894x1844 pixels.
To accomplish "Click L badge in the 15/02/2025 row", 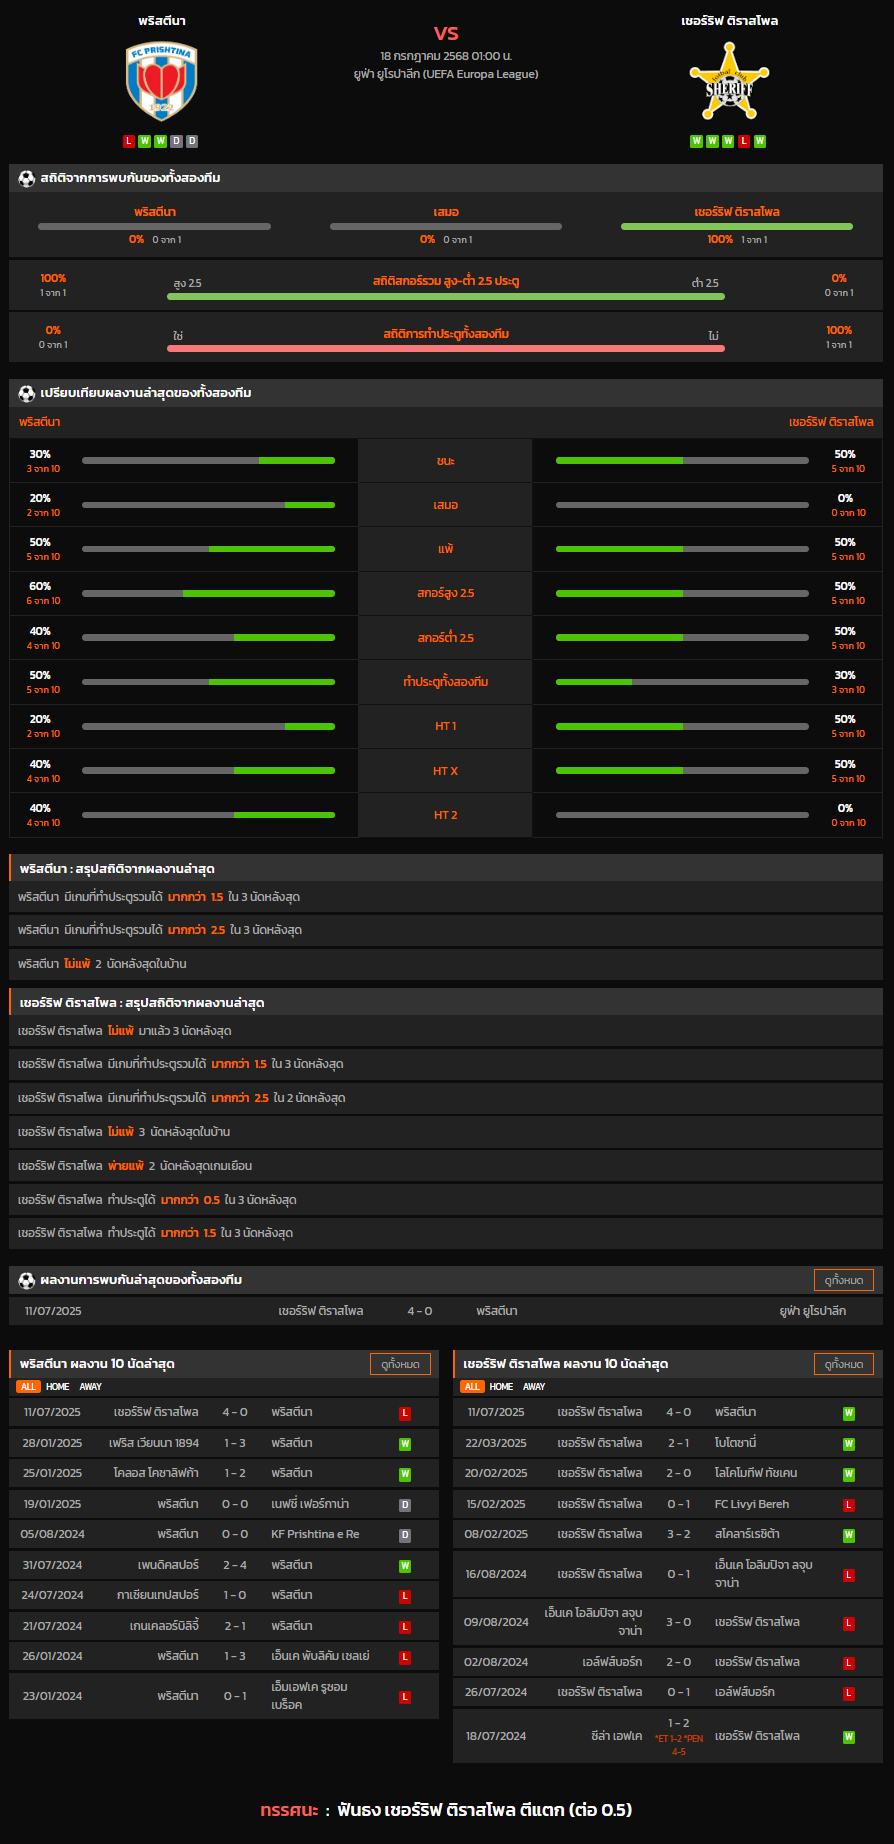I will coord(849,1505).
